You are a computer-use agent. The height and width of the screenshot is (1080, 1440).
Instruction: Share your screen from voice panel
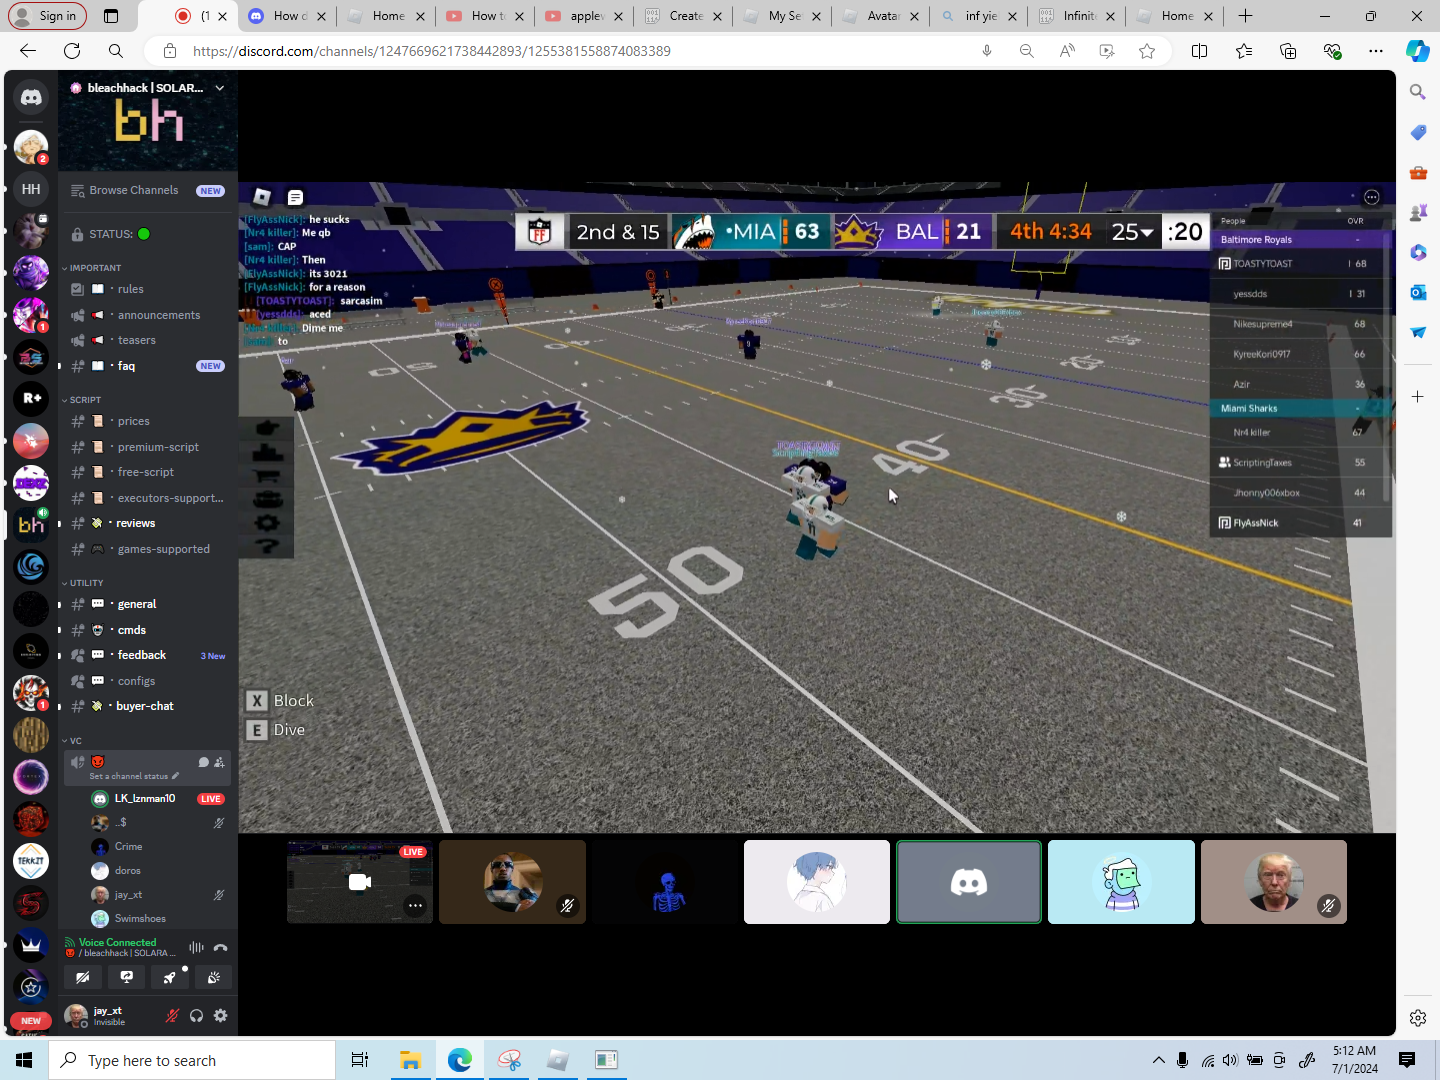tap(127, 977)
